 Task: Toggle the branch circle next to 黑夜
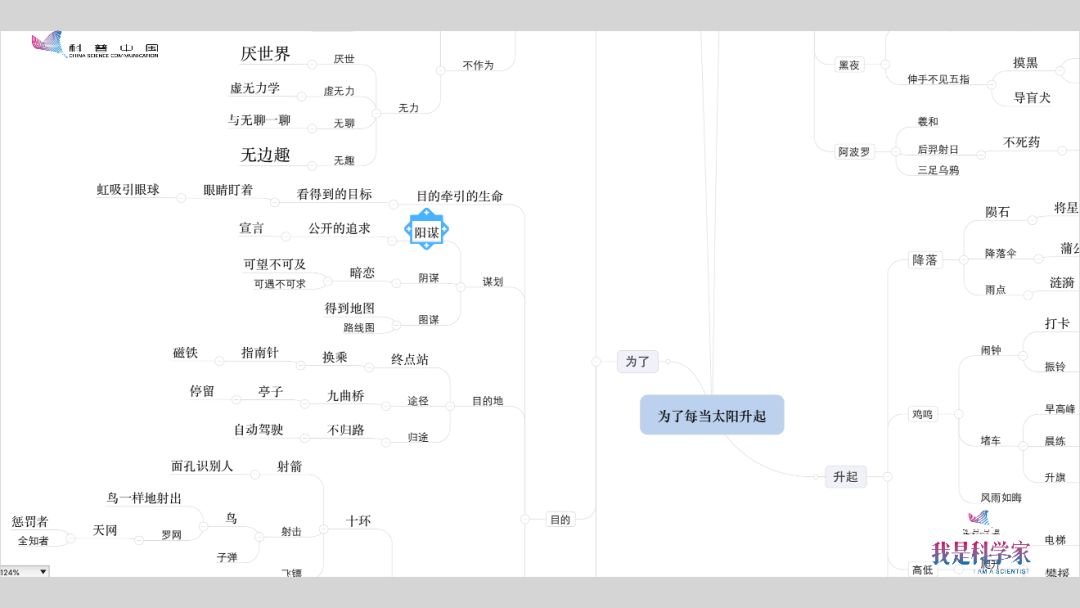pos(884,65)
